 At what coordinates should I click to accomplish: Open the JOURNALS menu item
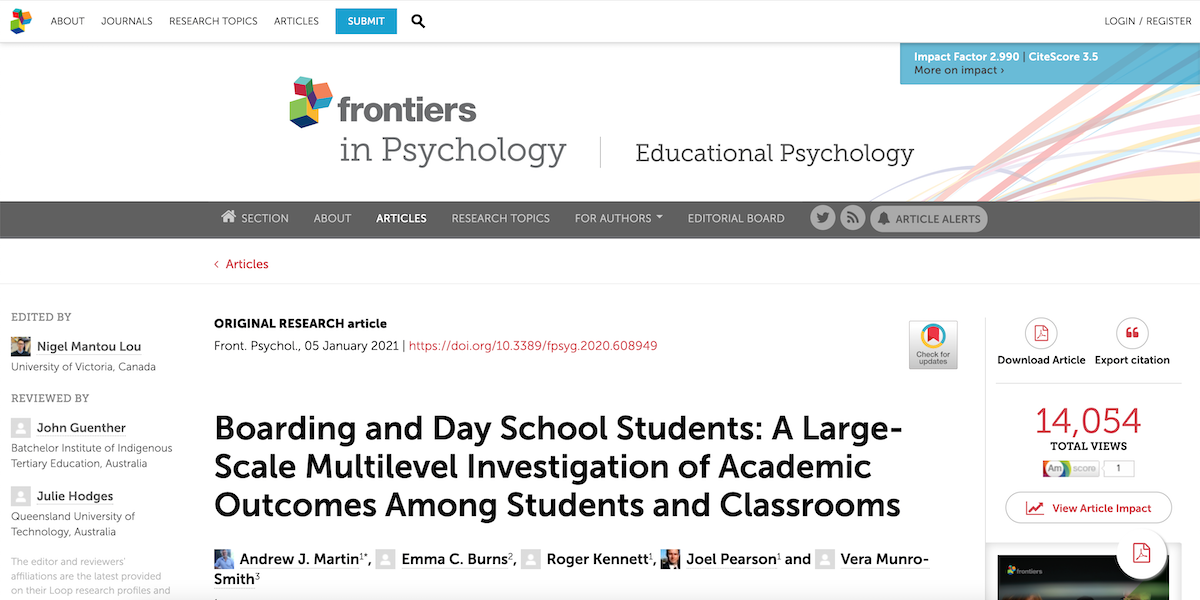click(x=126, y=20)
